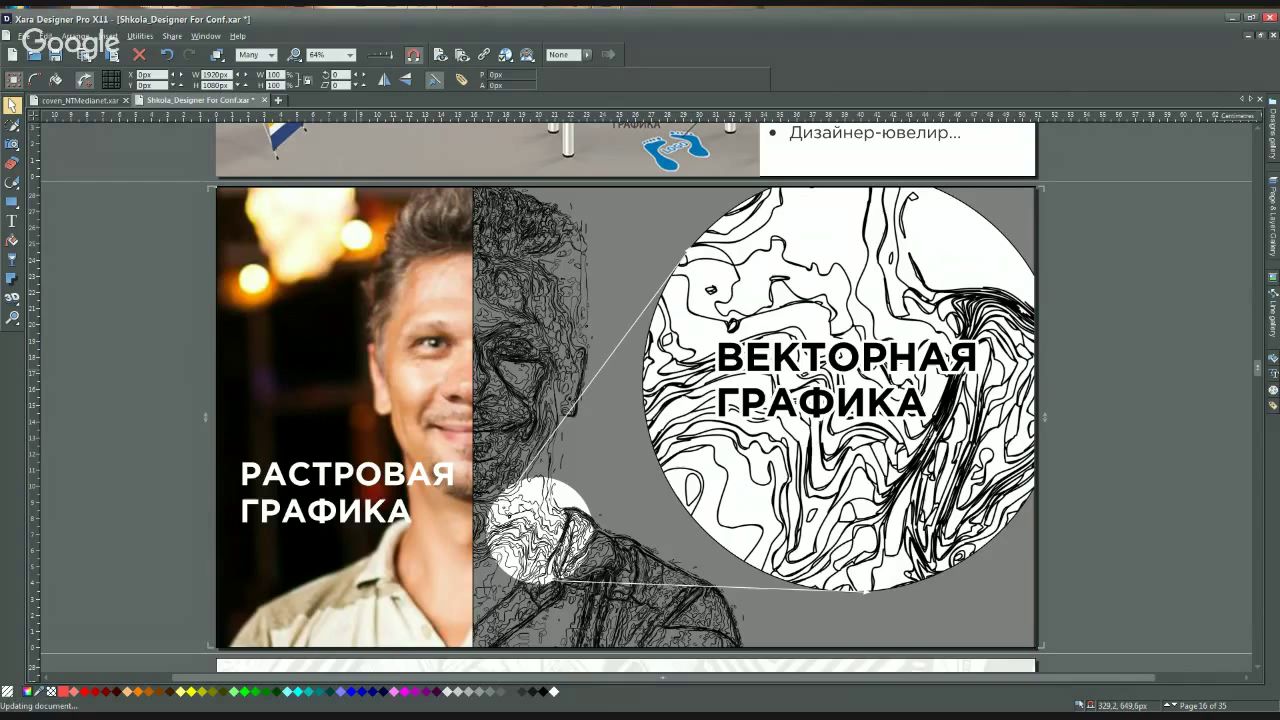The height and width of the screenshot is (720, 1280).
Task: Select the Zoom magnifier tool in left toolbar
Action: pos(12,317)
